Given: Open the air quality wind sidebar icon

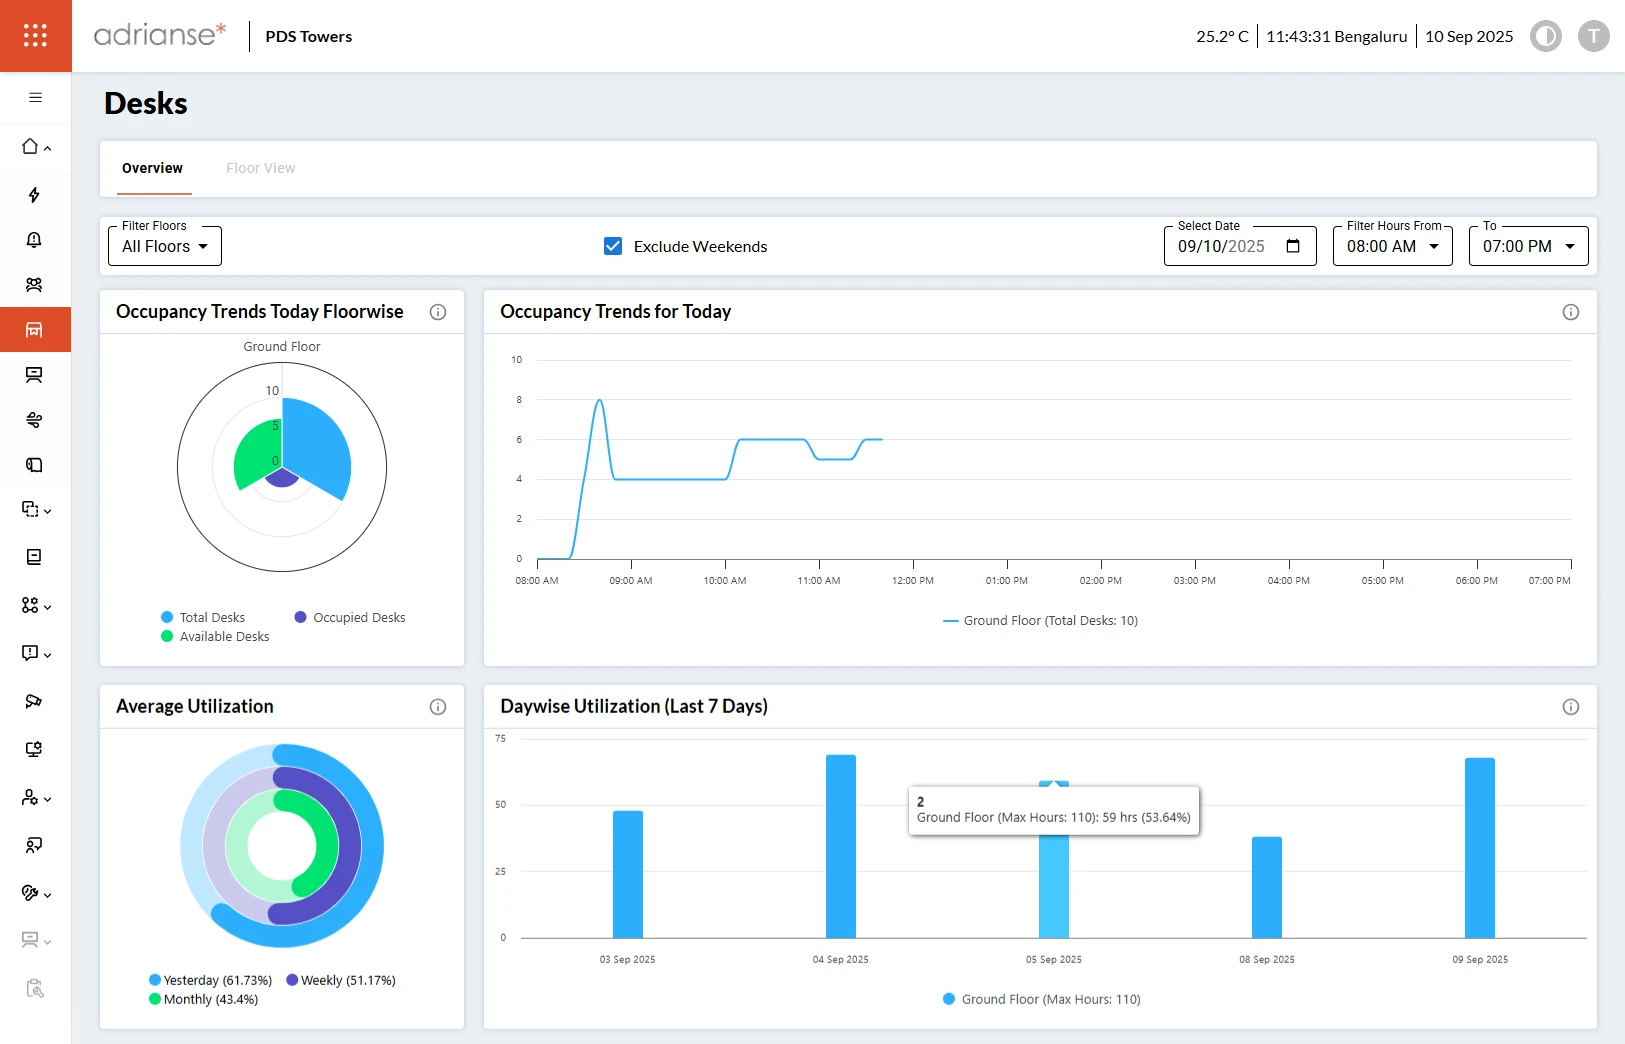Looking at the screenshot, I should click(x=35, y=420).
